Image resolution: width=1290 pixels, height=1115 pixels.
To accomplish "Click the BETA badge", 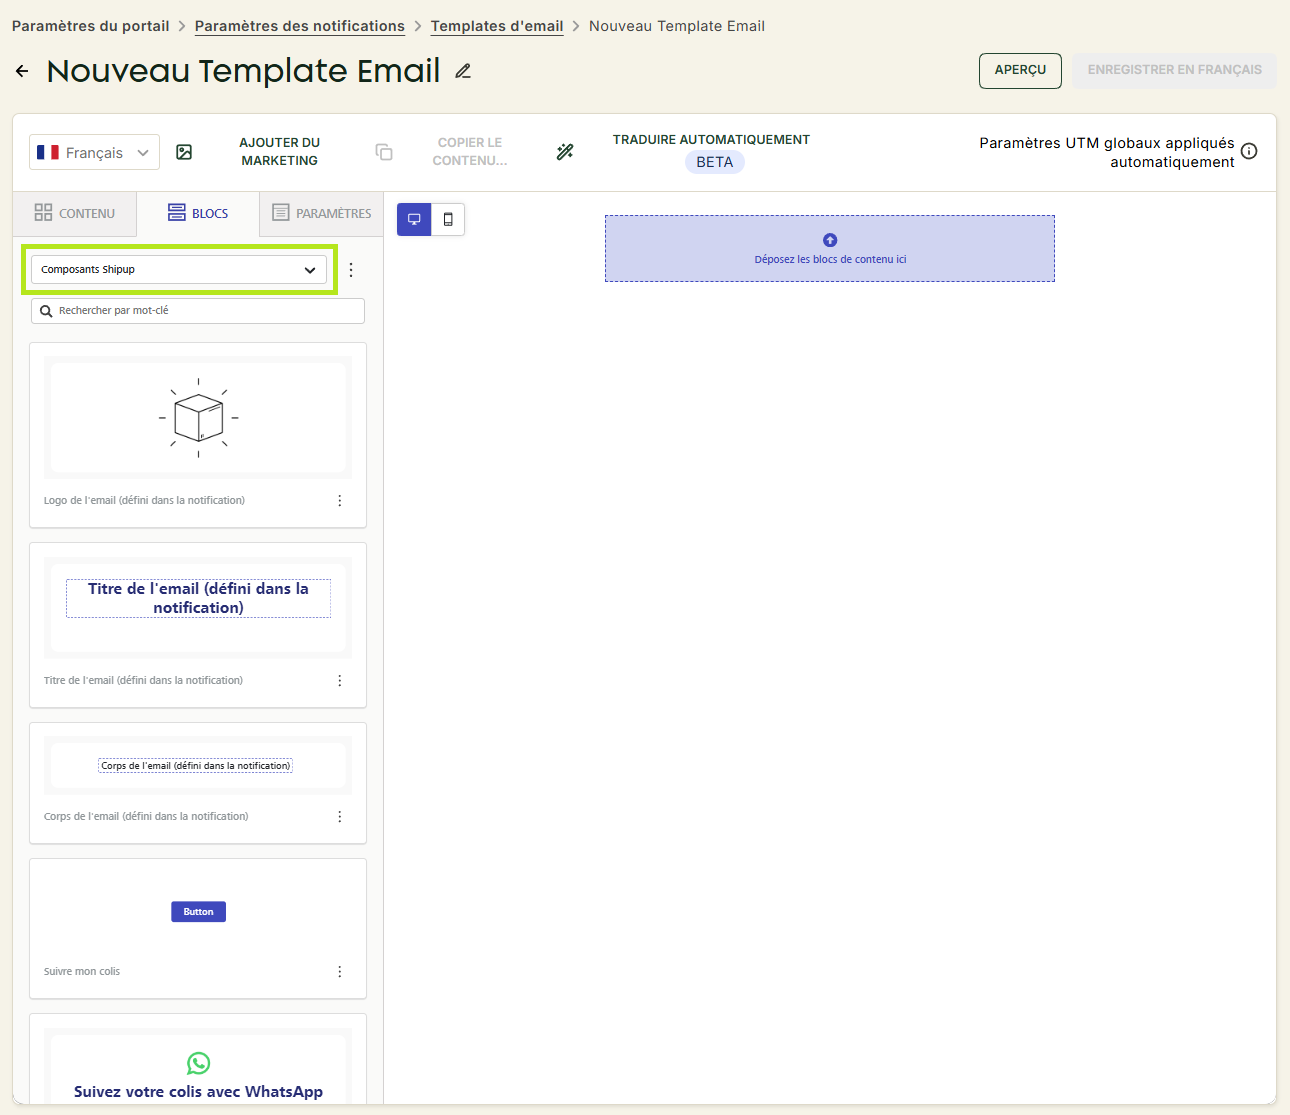I will tap(715, 162).
